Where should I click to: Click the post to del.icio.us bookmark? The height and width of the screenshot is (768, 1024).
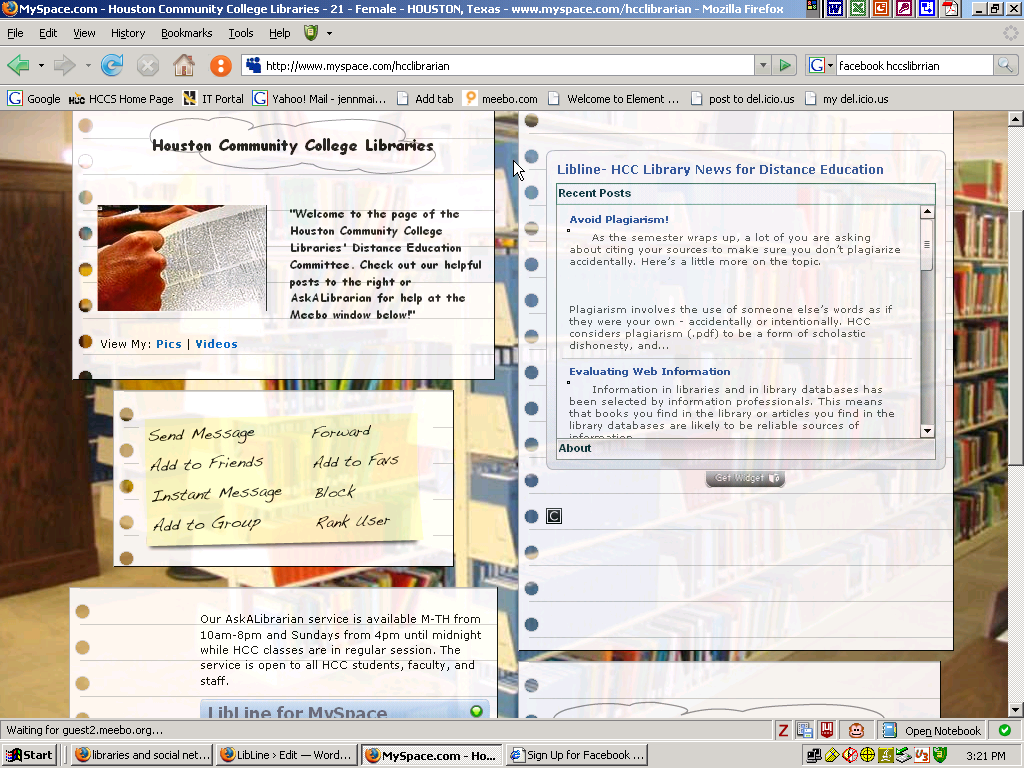tap(743, 99)
